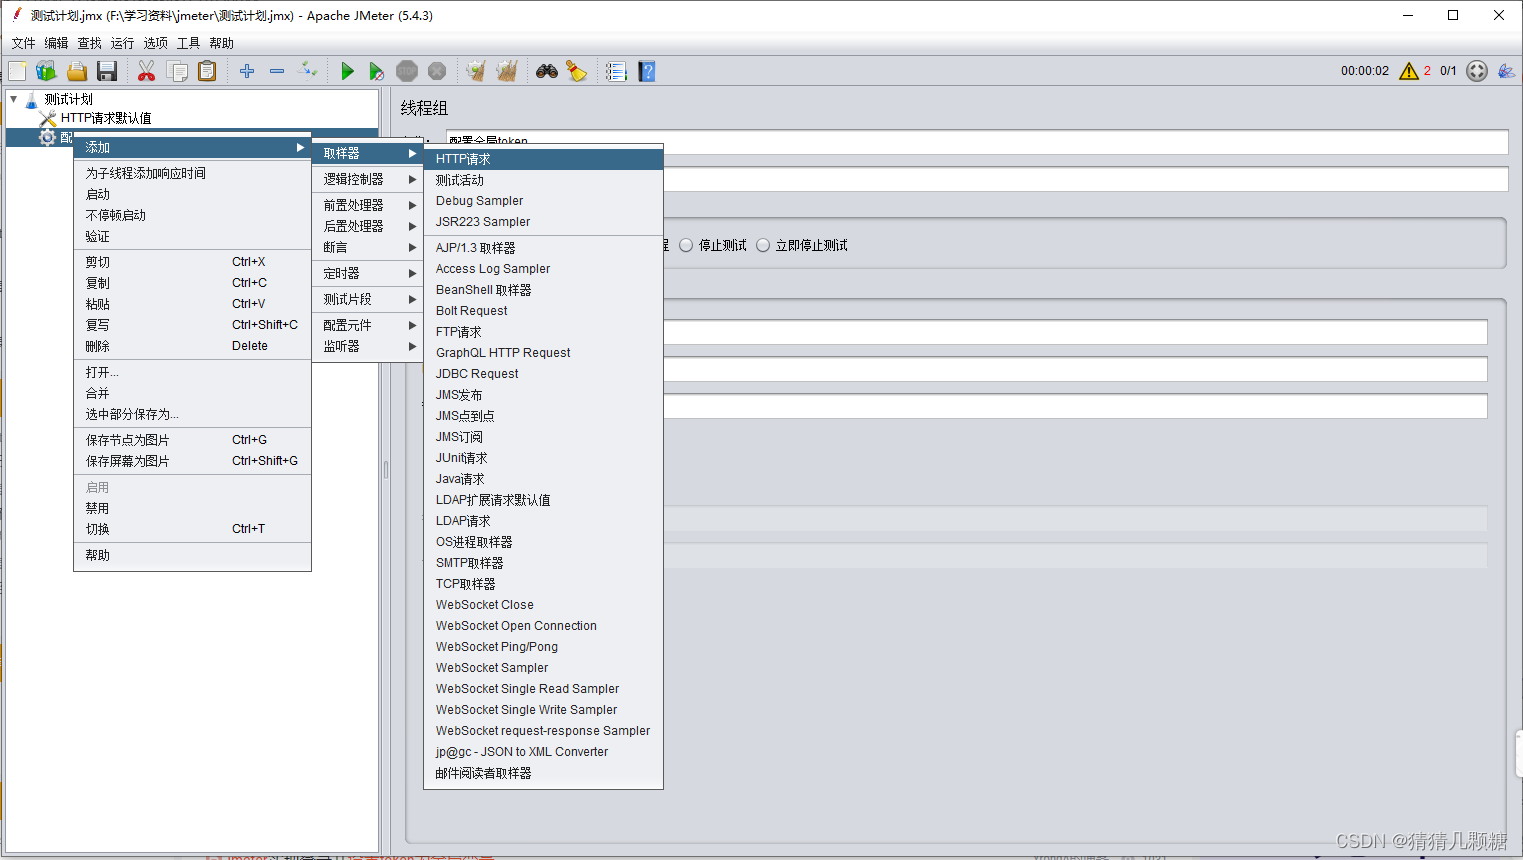Select the 立即停止测试 radio button
1523x860 pixels.
click(763, 245)
